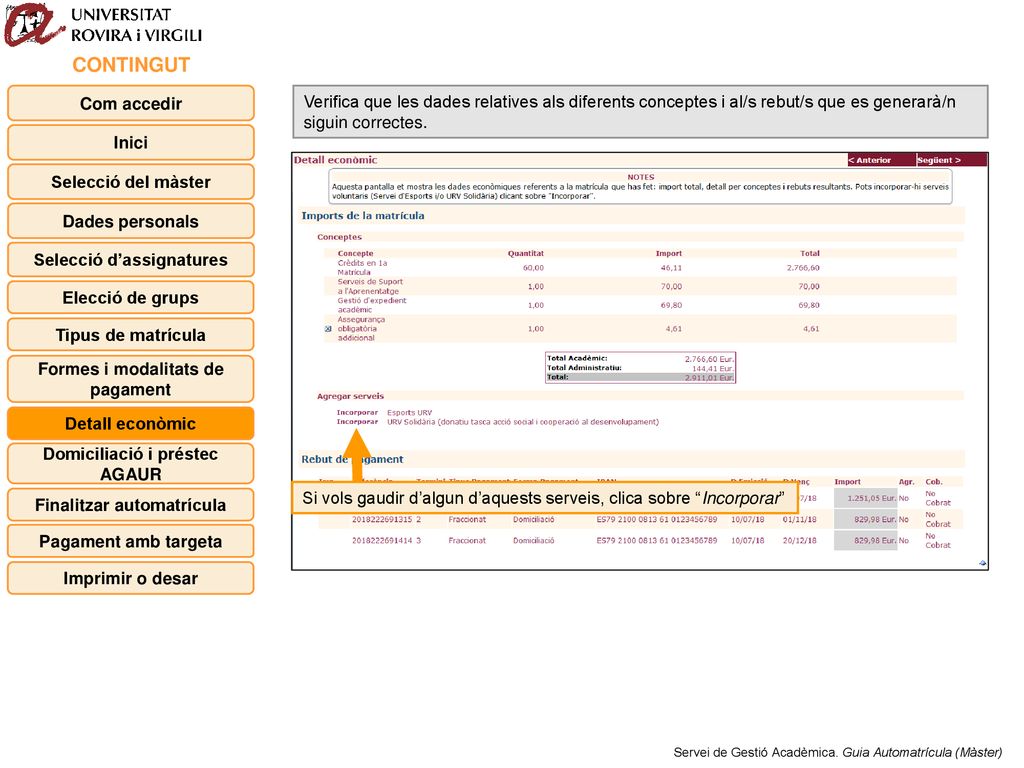Image resolution: width=1024 pixels, height=768 pixels.
Task: Go to the Inici section
Action: click(x=131, y=142)
